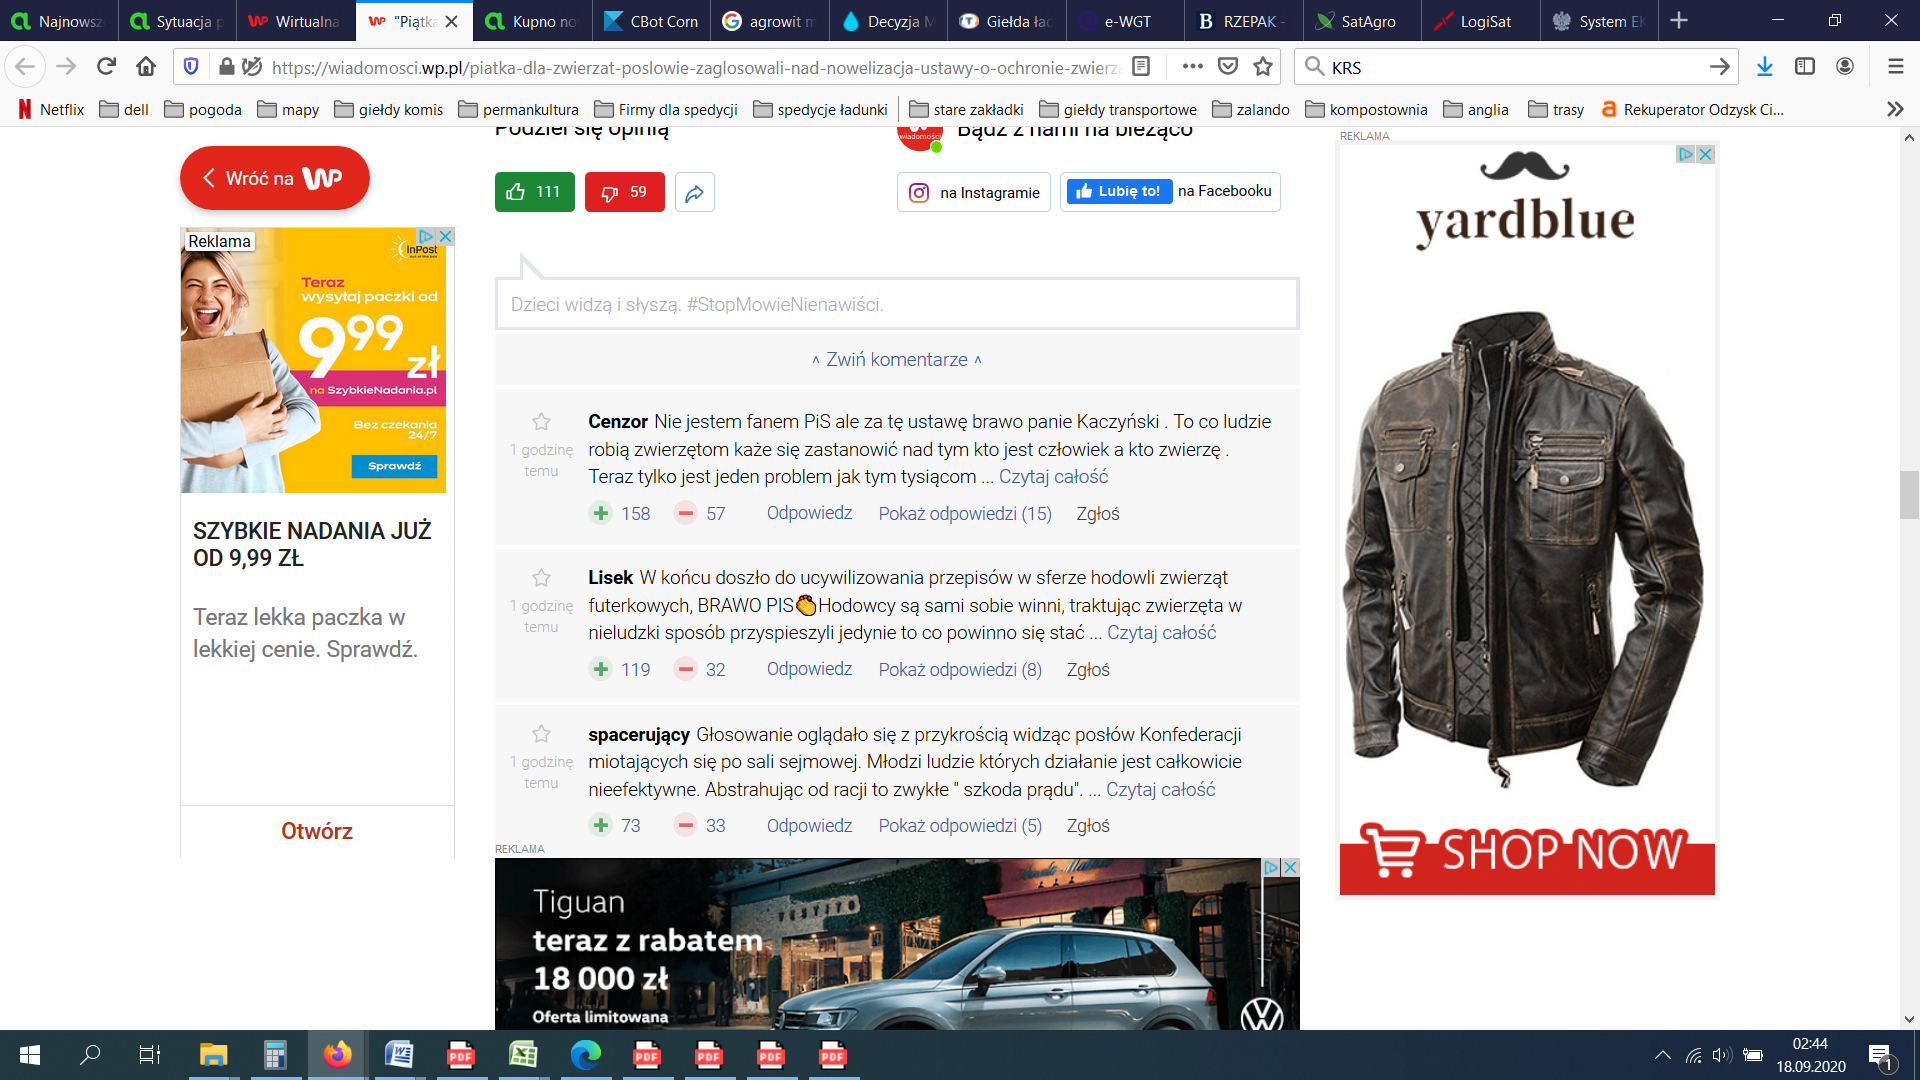Open the giełdy transportowe bookmark folder
1920x1080 pixels.
1118,109
